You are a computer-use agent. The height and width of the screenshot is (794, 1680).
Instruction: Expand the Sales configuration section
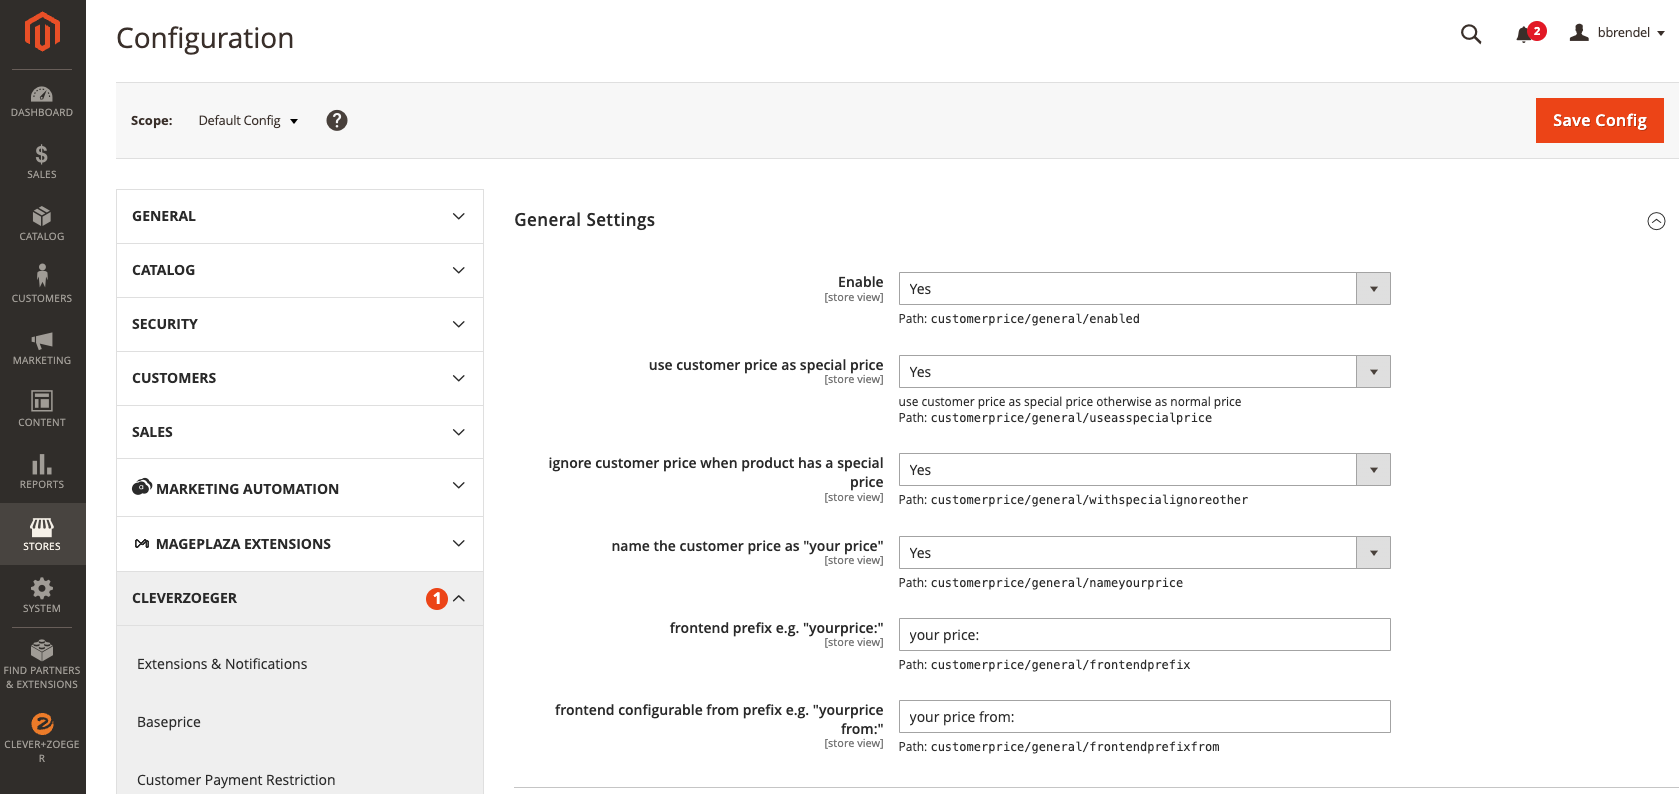300,432
